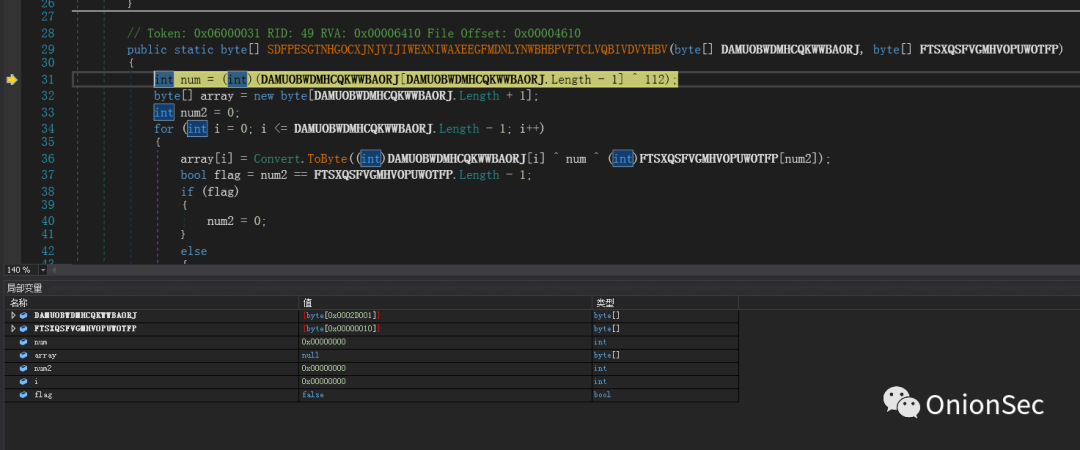Click the 值 column header
The width and height of the screenshot is (1080, 450).
coord(307,303)
